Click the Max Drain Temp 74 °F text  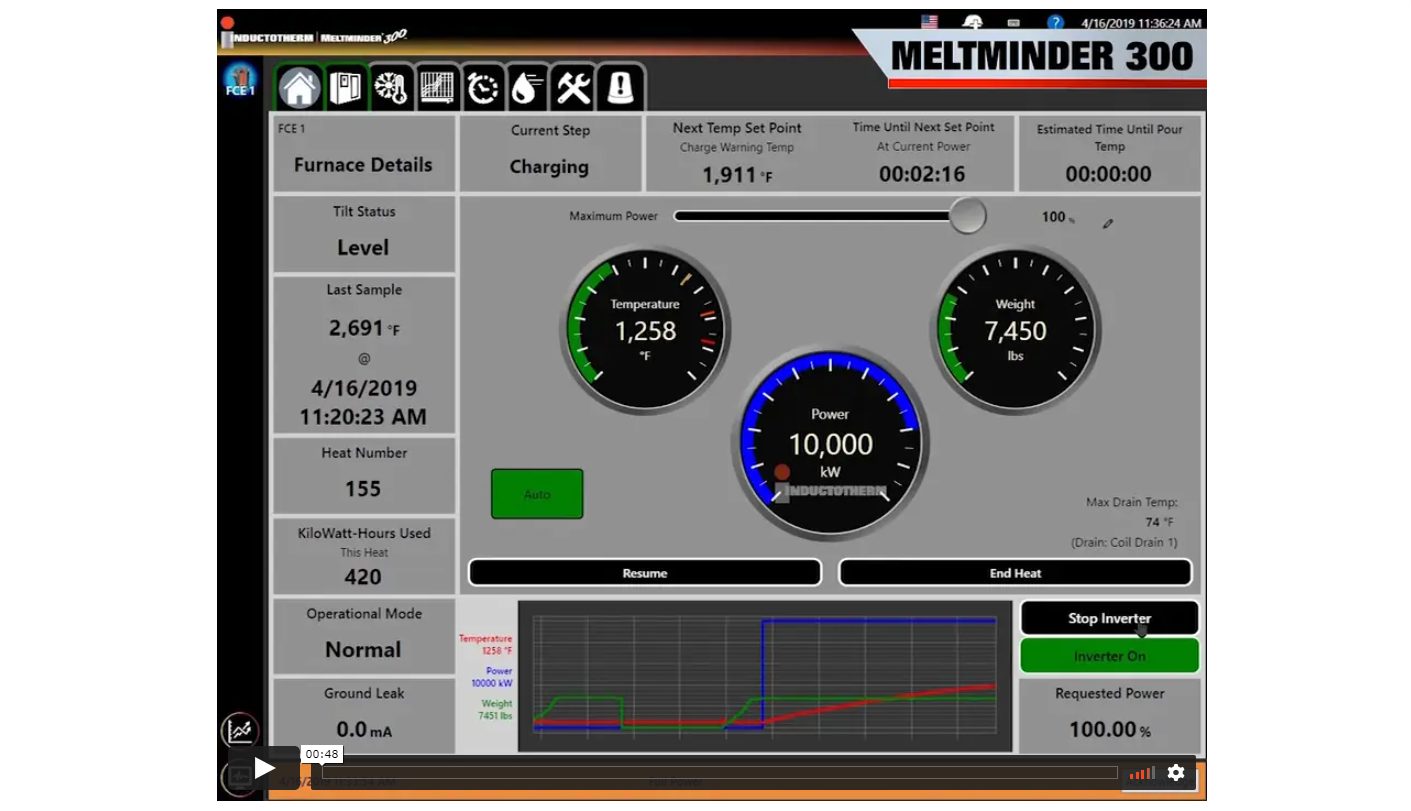tap(1130, 512)
